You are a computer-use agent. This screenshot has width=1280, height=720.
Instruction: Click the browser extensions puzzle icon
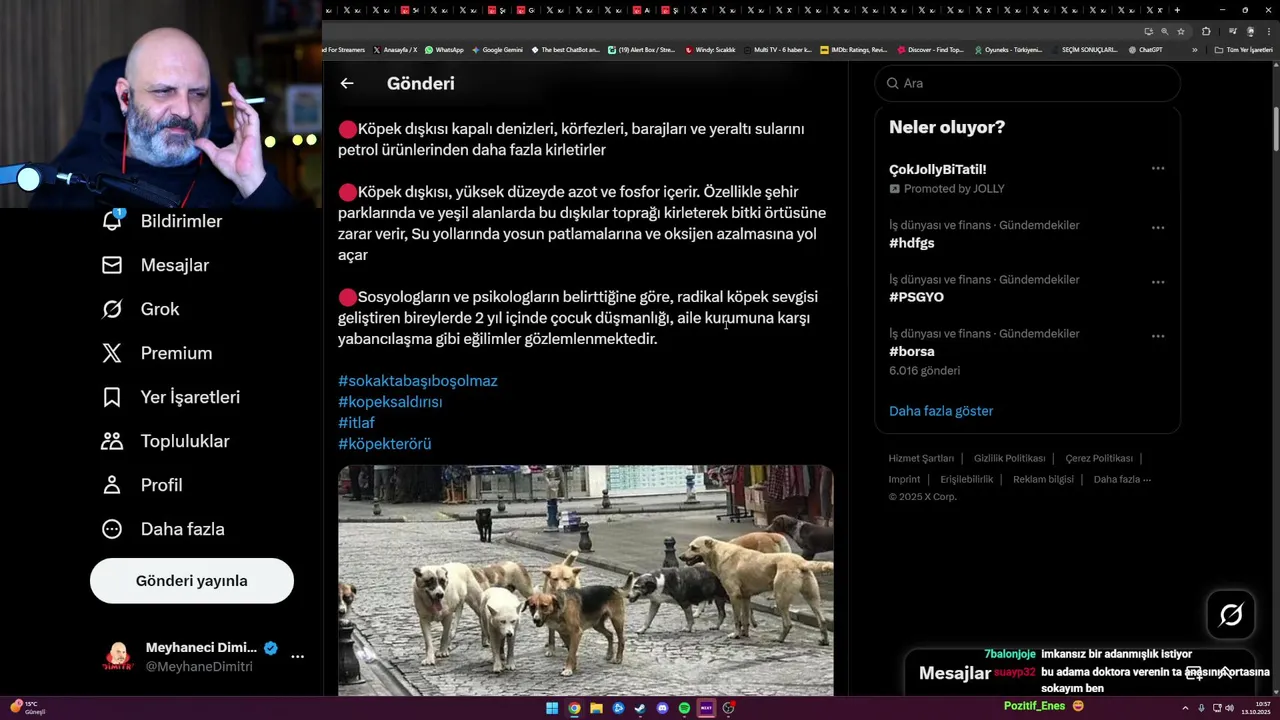pyautogui.click(x=1206, y=31)
